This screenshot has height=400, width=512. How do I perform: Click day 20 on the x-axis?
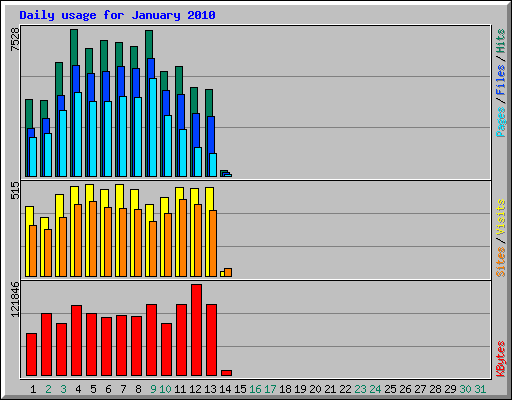click(315, 389)
